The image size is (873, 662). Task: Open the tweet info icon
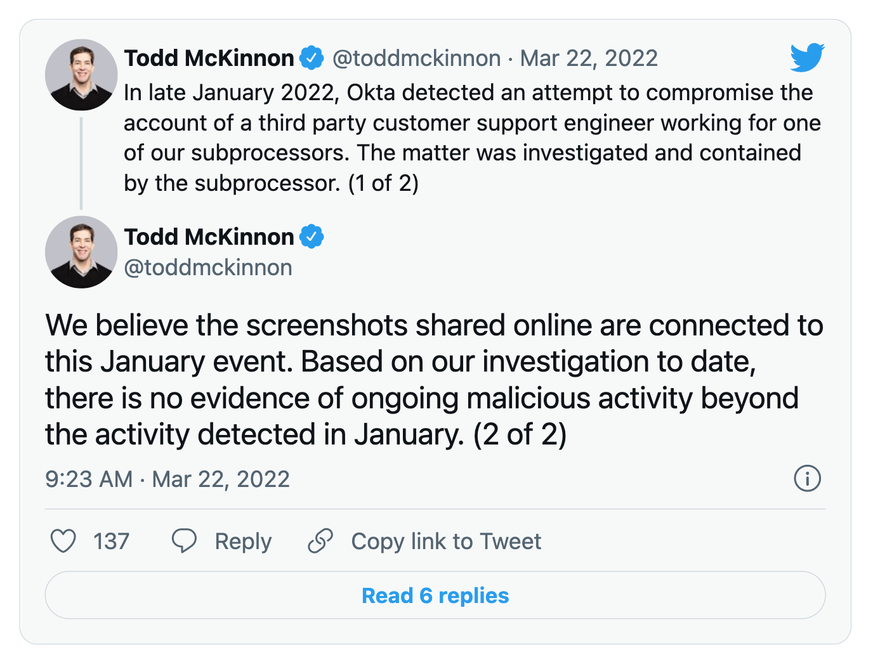[x=807, y=478]
